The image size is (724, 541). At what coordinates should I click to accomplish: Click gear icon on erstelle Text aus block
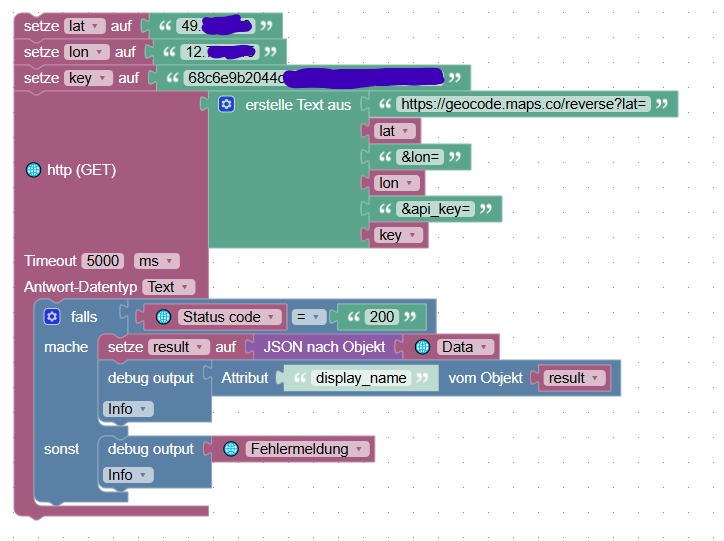point(226,104)
